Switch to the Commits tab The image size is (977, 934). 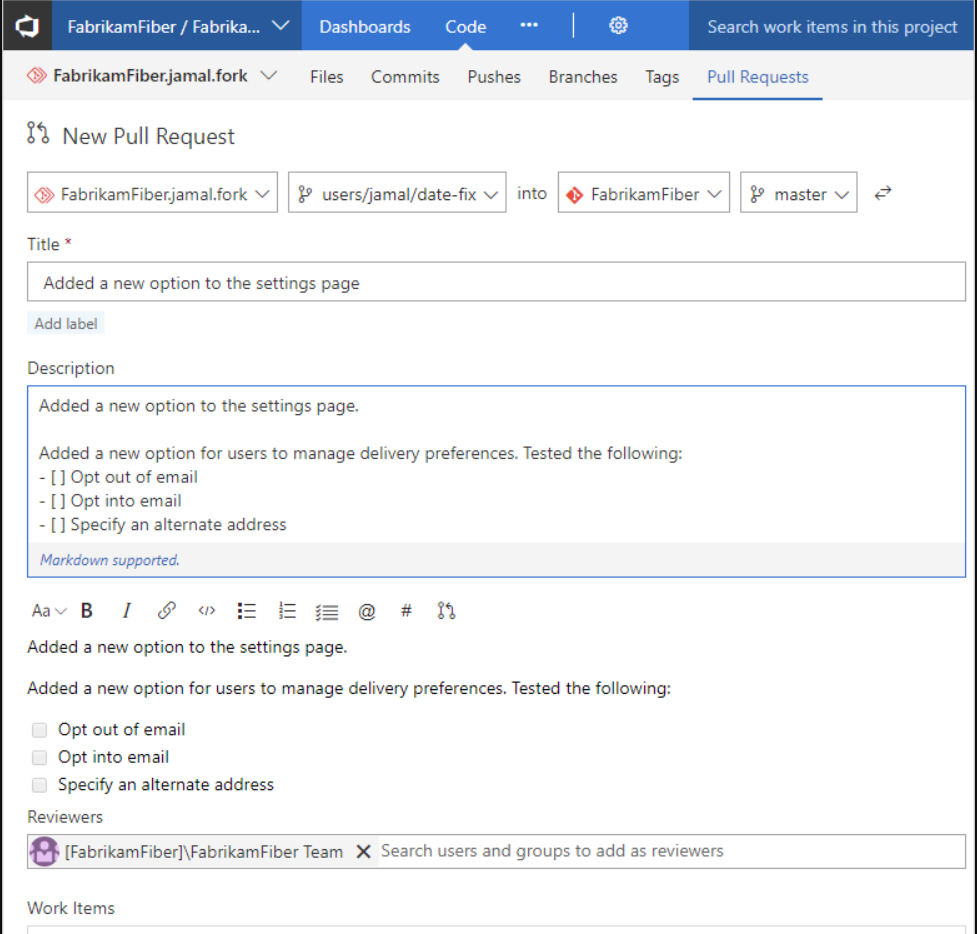(x=405, y=77)
